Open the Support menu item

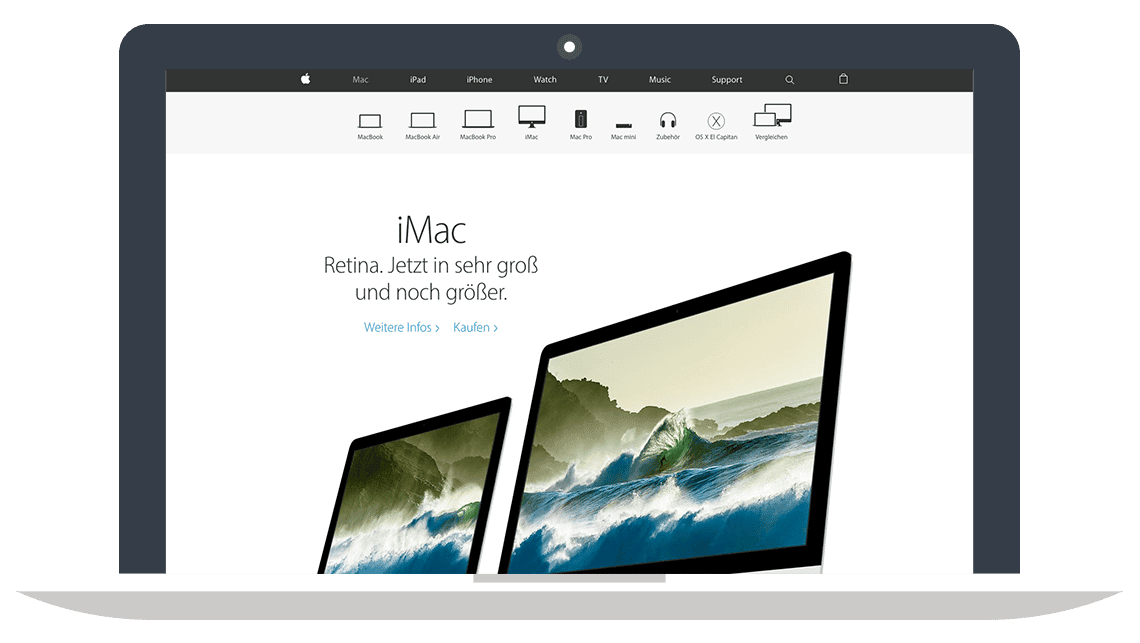[x=727, y=80]
